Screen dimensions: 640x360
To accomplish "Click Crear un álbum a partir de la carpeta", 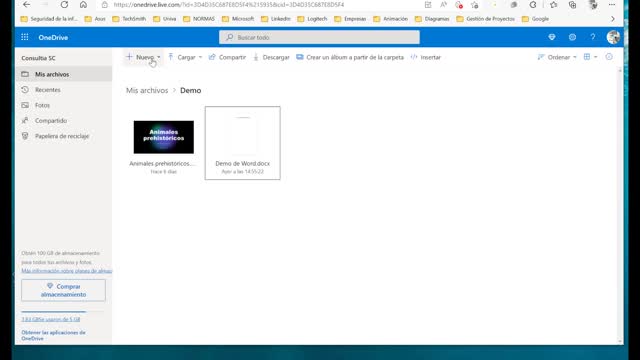I will [350, 57].
